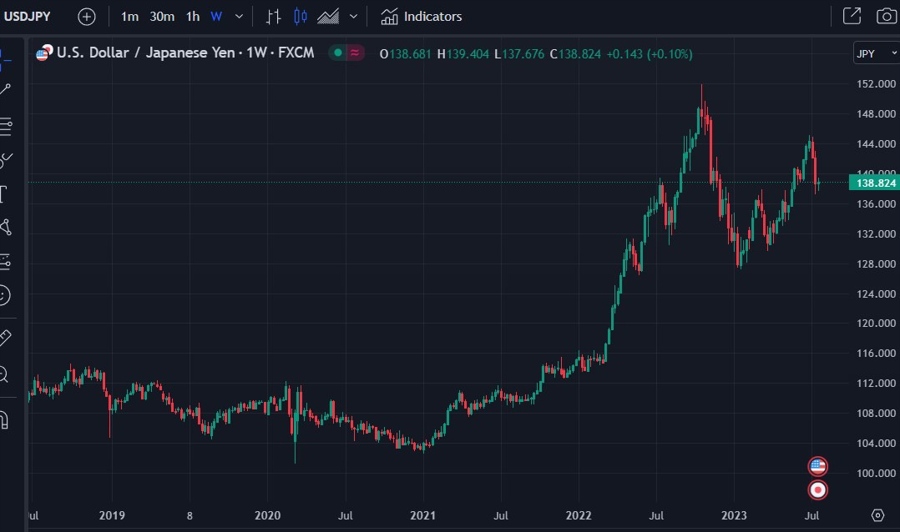Click the low value 137.676
Viewport: 900px width, 532px height.
(x=523, y=54)
